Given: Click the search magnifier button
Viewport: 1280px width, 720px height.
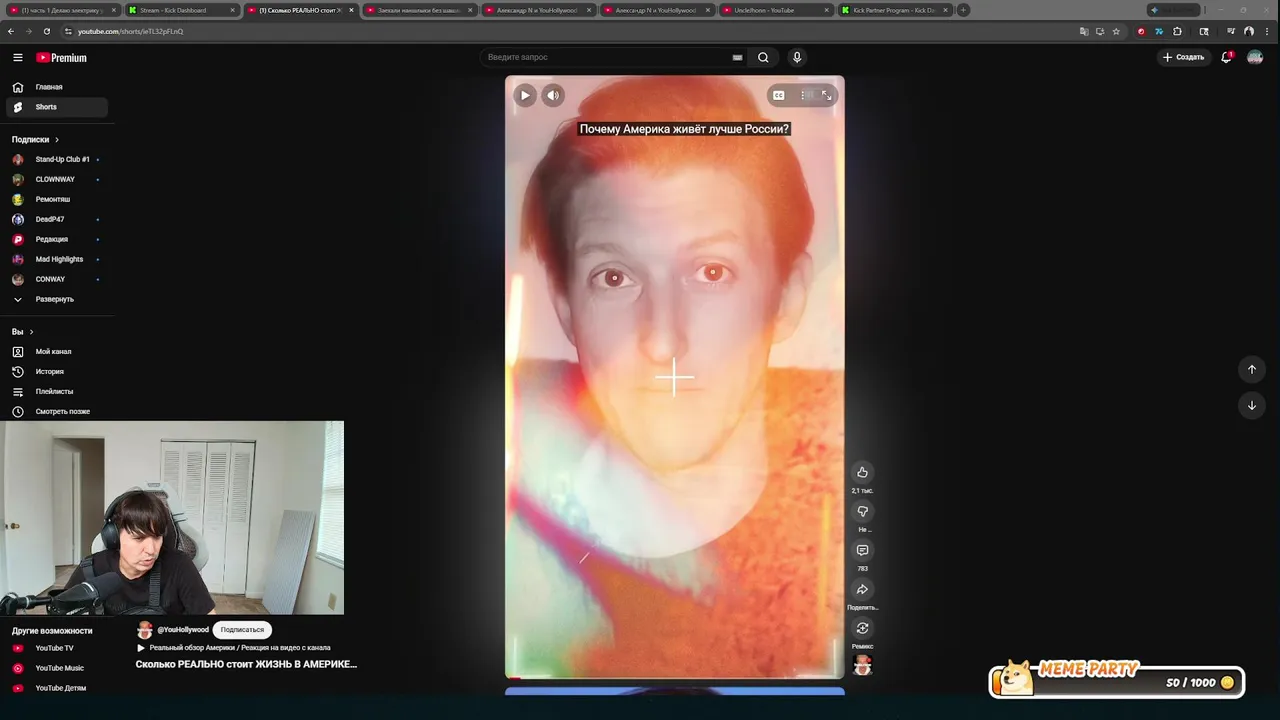Looking at the screenshot, I should [x=763, y=57].
